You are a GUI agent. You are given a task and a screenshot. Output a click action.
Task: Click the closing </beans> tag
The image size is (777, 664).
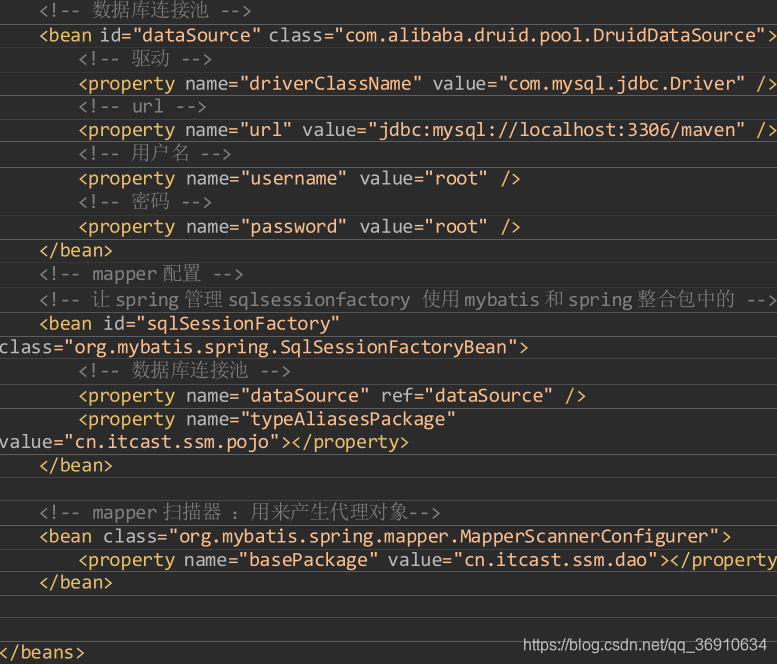[x=42, y=652]
